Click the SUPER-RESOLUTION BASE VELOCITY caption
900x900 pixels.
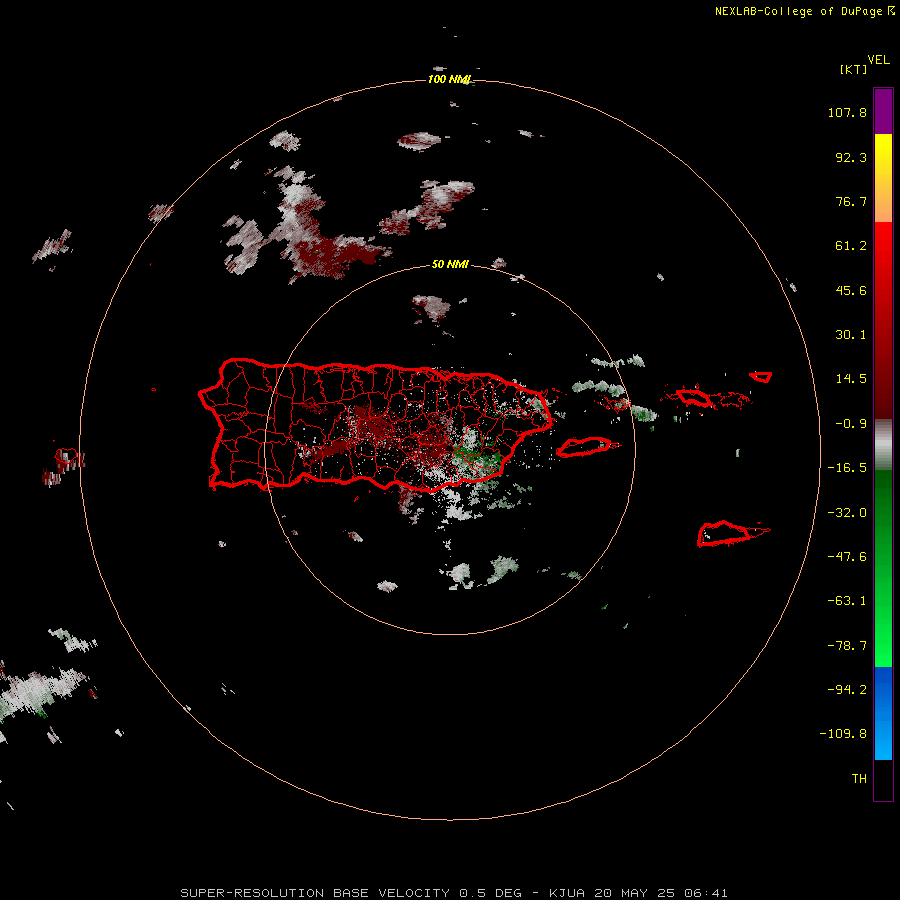(453, 893)
